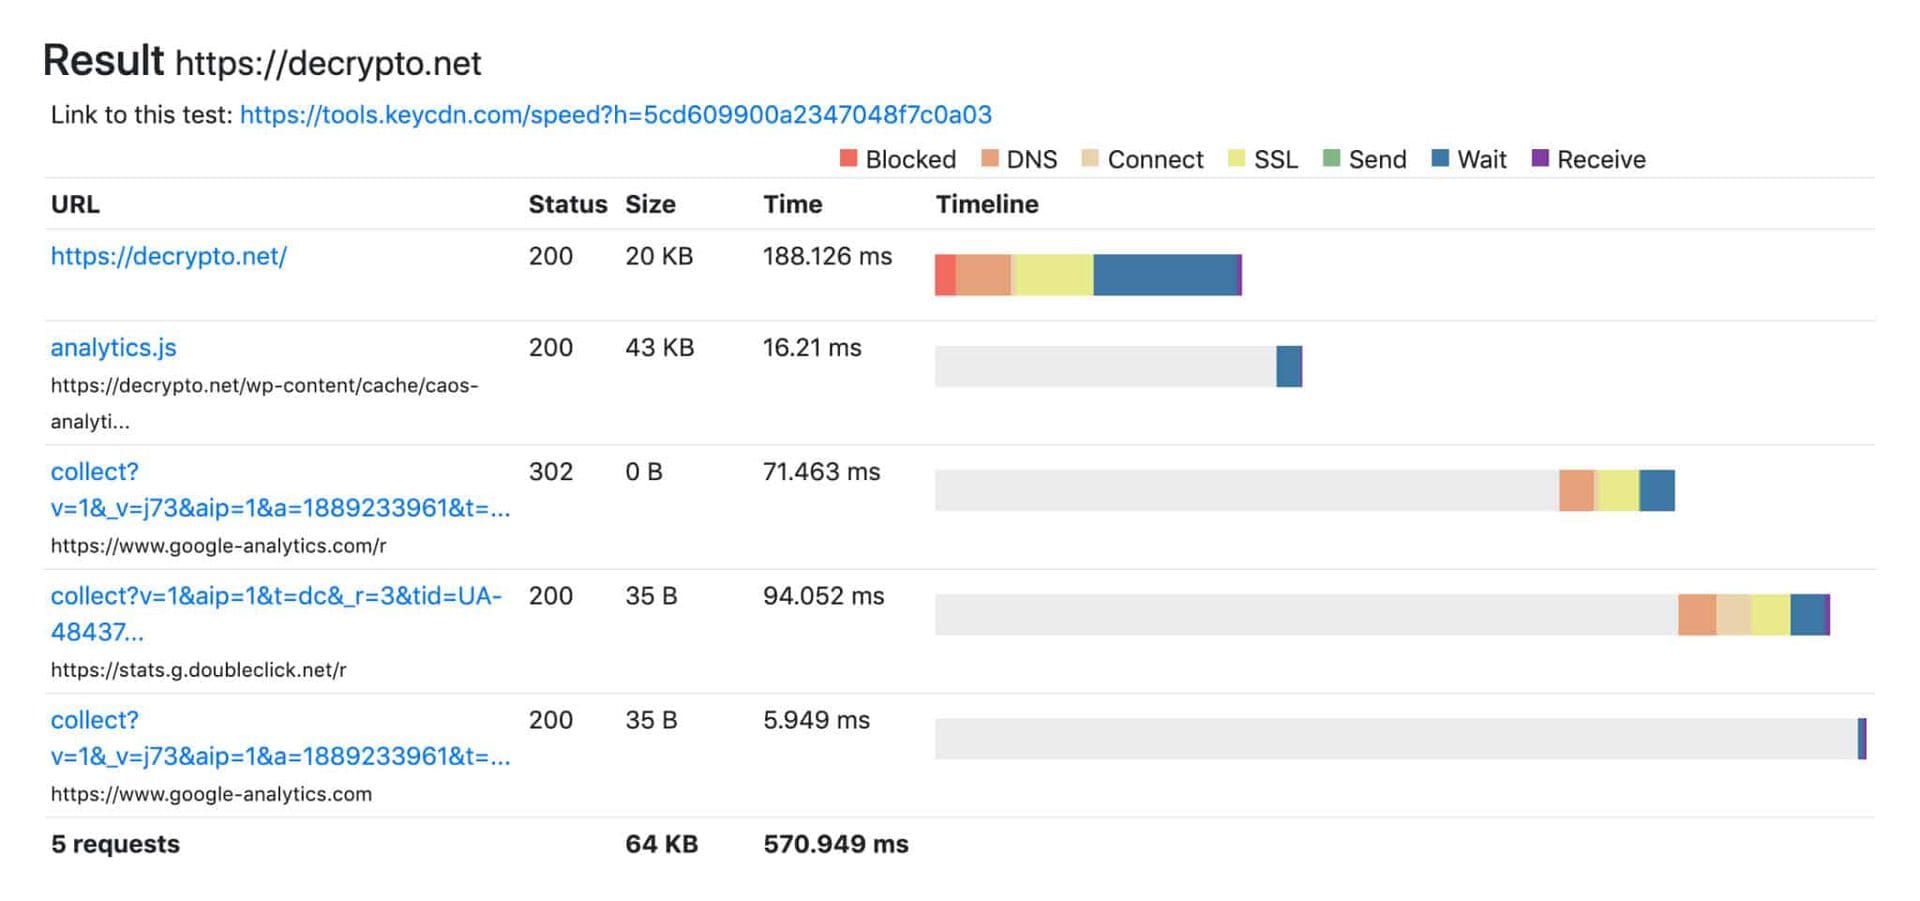
Task: Click the beige Connect segment in doubleclick timeline
Action: pyautogui.click(x=1734, y=614)
